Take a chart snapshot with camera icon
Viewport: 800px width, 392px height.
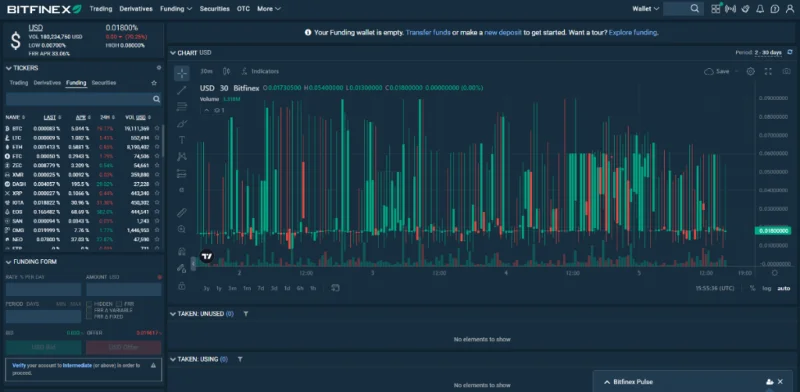coord(786,71)
